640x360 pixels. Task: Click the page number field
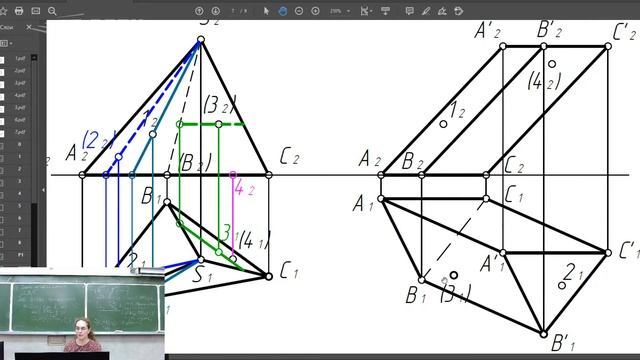234,11
